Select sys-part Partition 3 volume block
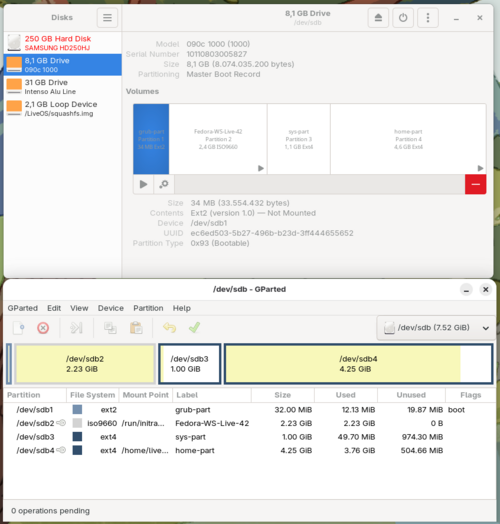 pyautogui.click(x=299, y=139)
